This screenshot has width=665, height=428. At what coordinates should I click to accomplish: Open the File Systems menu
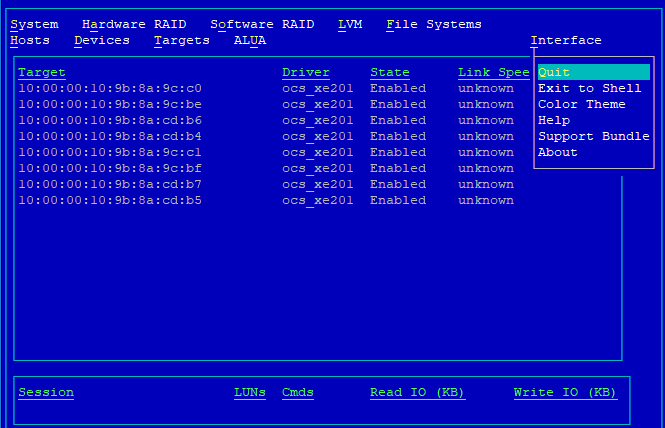click(x=434, y=24)
